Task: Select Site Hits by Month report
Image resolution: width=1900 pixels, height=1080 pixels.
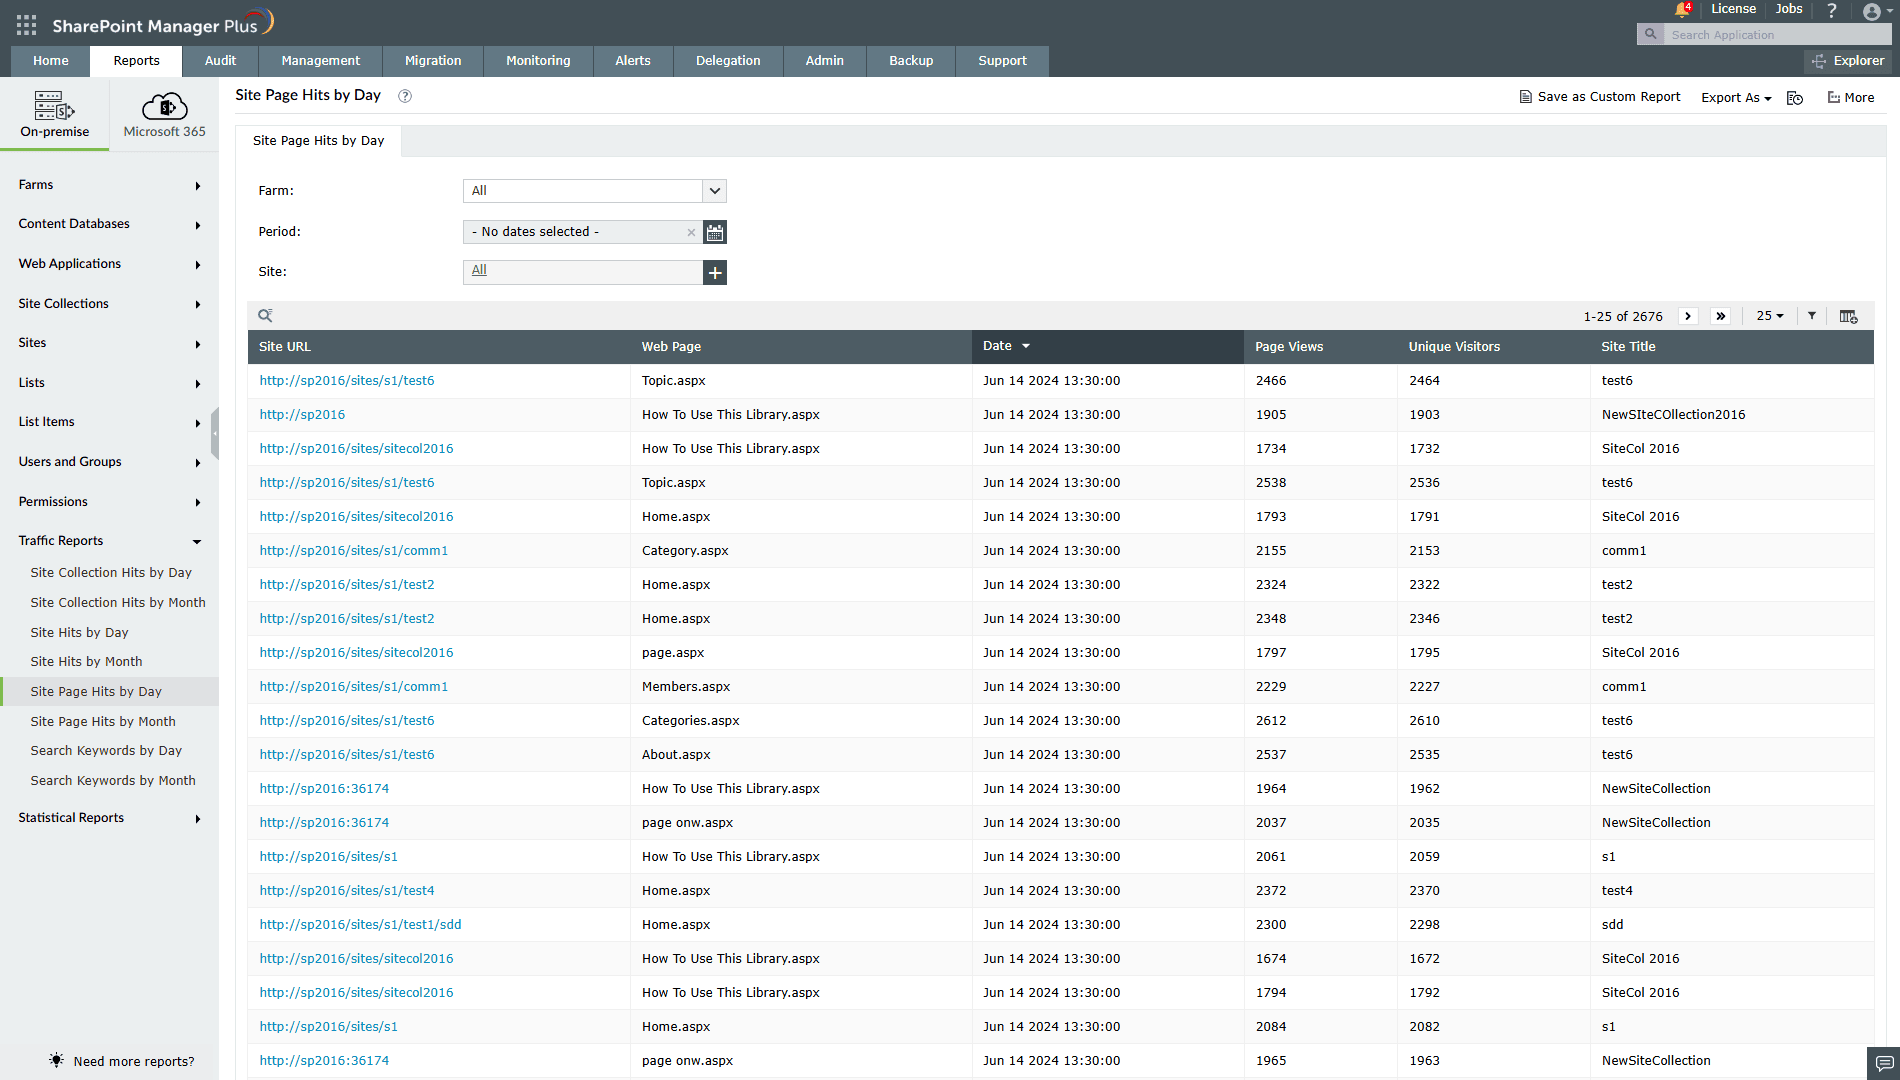Action: 86,662
